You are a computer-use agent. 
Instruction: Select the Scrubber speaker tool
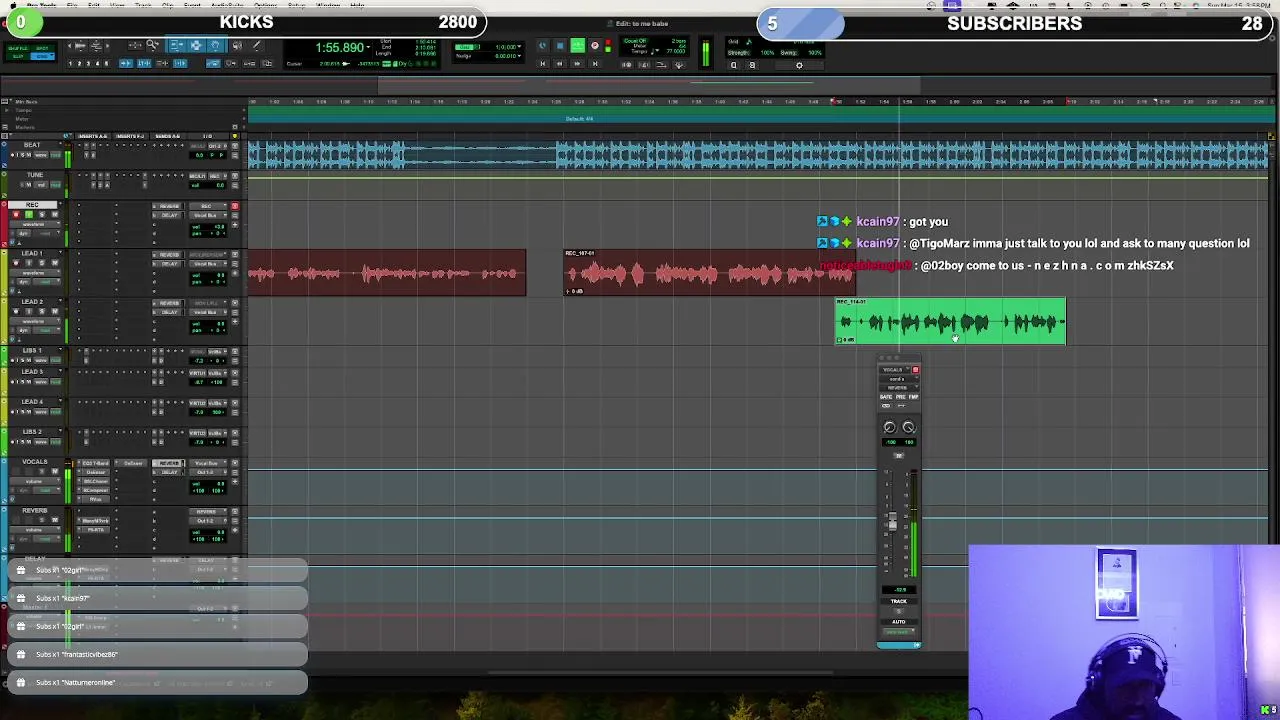coord(237,46)
